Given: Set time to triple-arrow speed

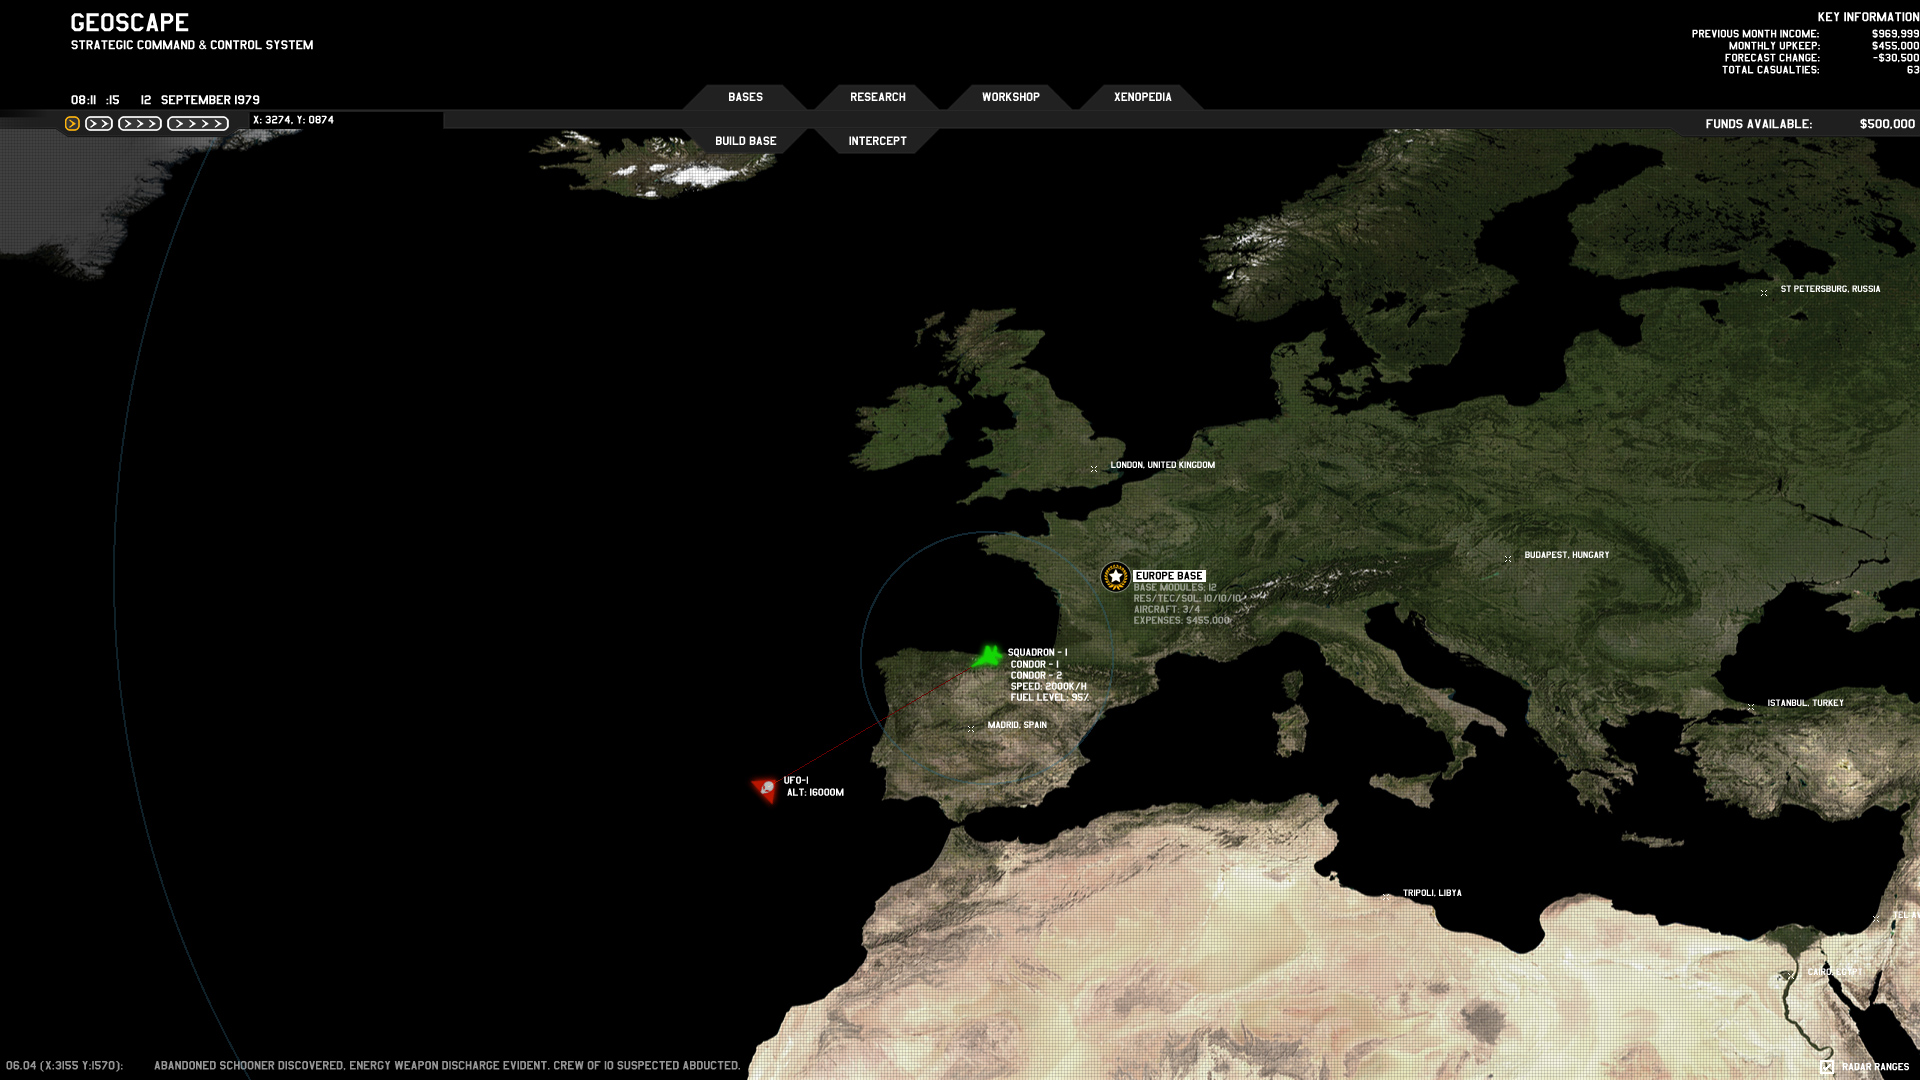Looking at the screenshot, I should (140, 124).
